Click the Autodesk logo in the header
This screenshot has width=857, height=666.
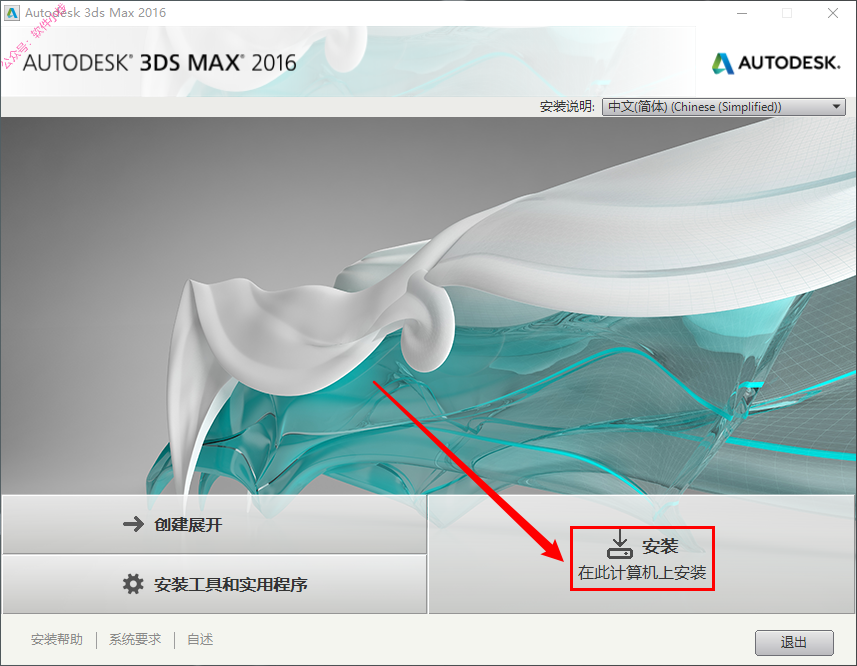(x=776, y=63)
